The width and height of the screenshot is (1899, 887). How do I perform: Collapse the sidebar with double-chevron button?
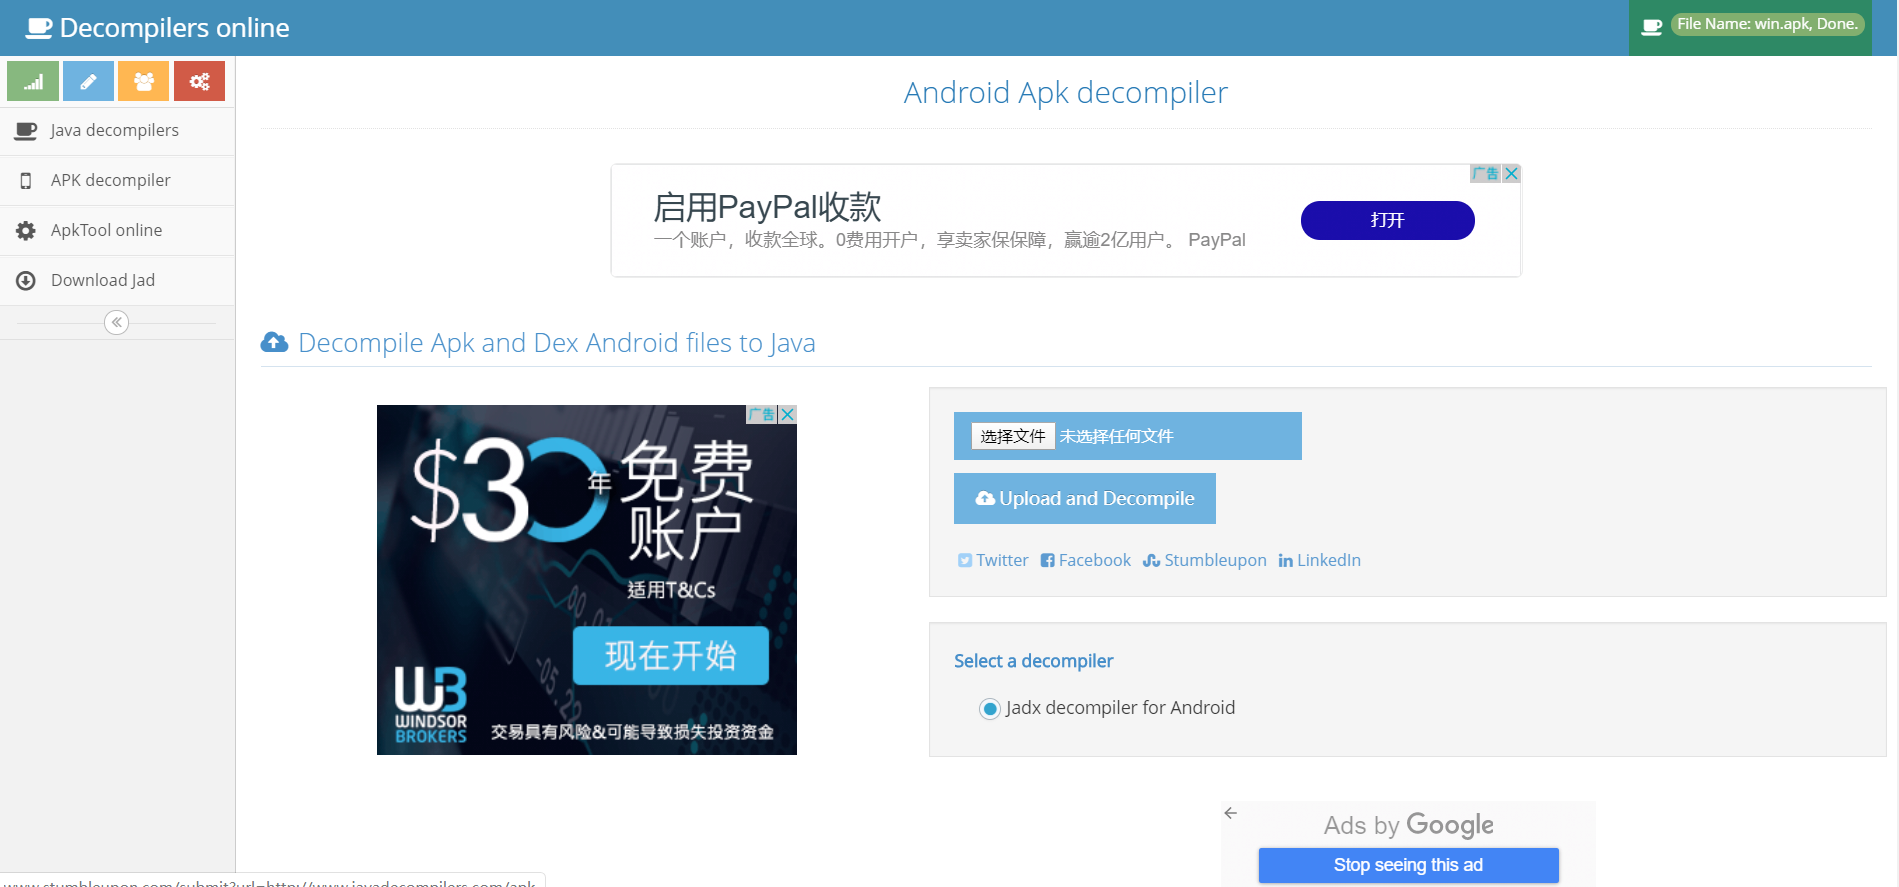(x=117, y=322)
